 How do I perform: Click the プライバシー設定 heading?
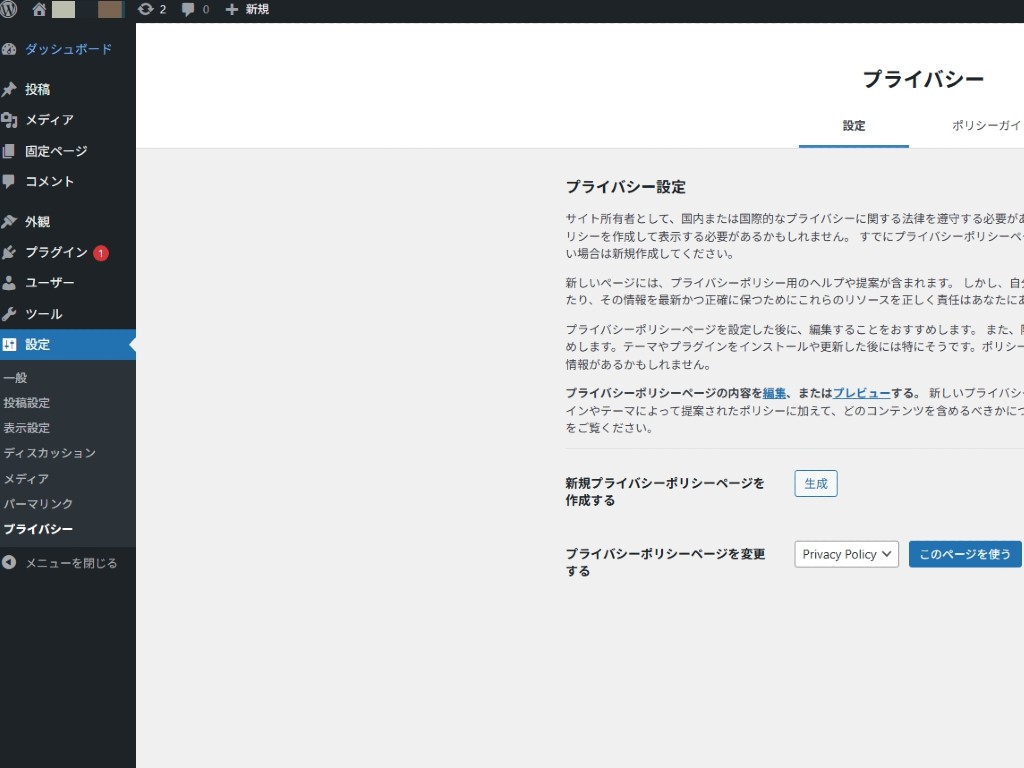point(626,187)
